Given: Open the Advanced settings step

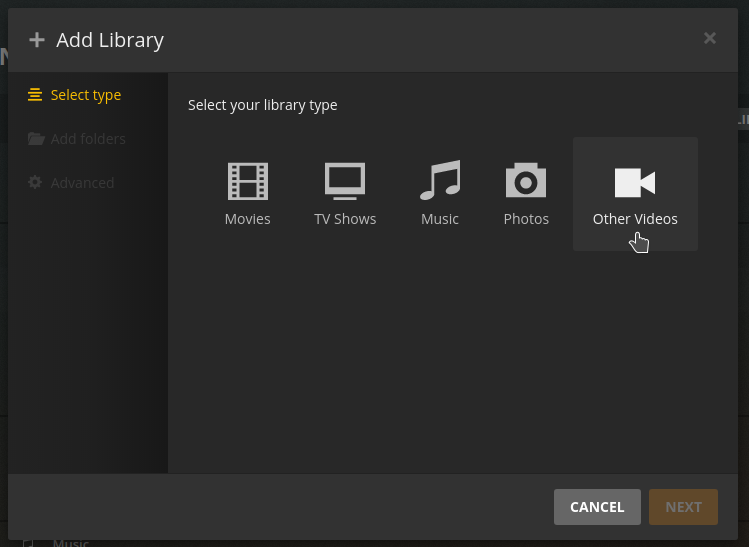Looking at the screenshot, I should pyautogui.click(x=71, y=182).
